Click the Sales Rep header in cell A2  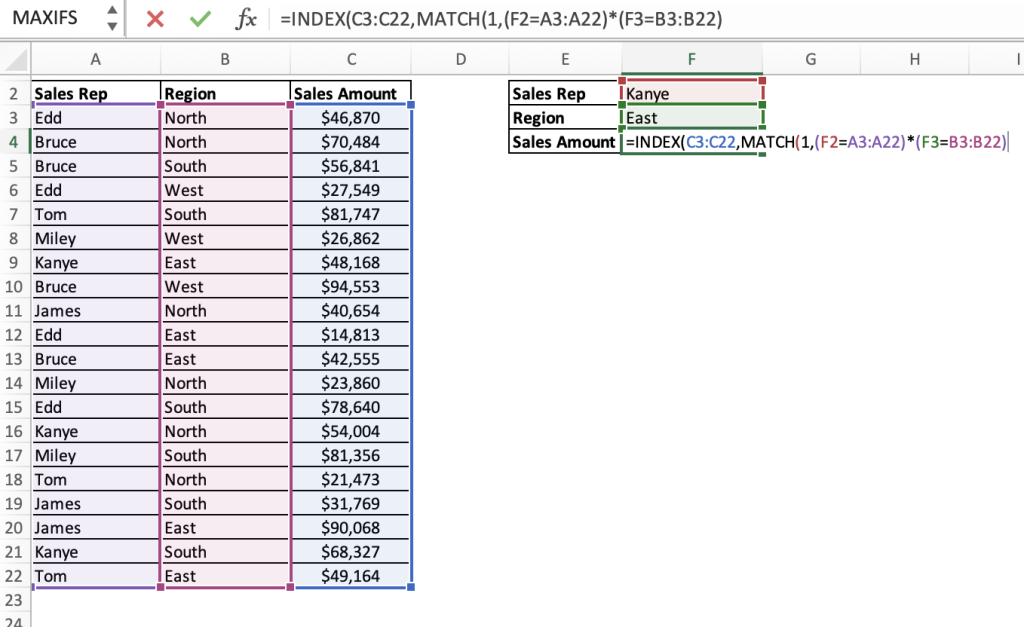[x=95, y=93]
